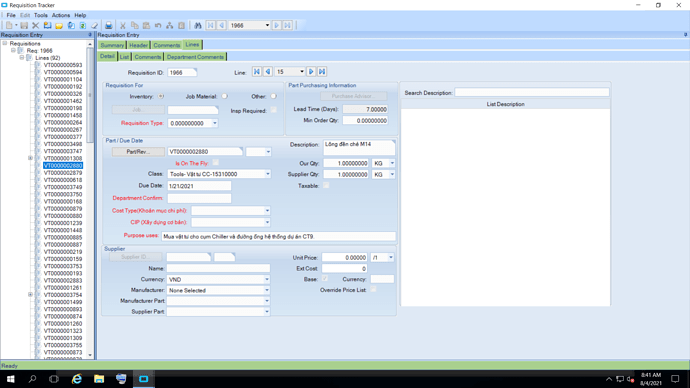Click the Clear eraser toolbar icon

coord(94,26)
